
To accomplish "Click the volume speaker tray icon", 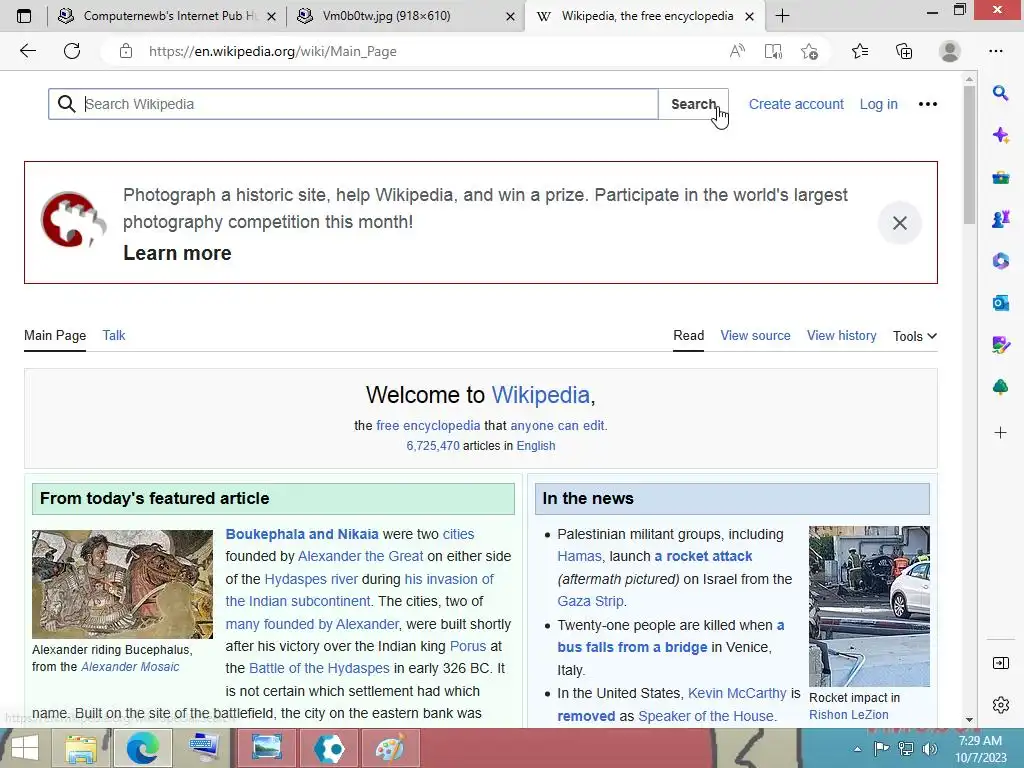I will pyautogui.click(x=929, y=749).
